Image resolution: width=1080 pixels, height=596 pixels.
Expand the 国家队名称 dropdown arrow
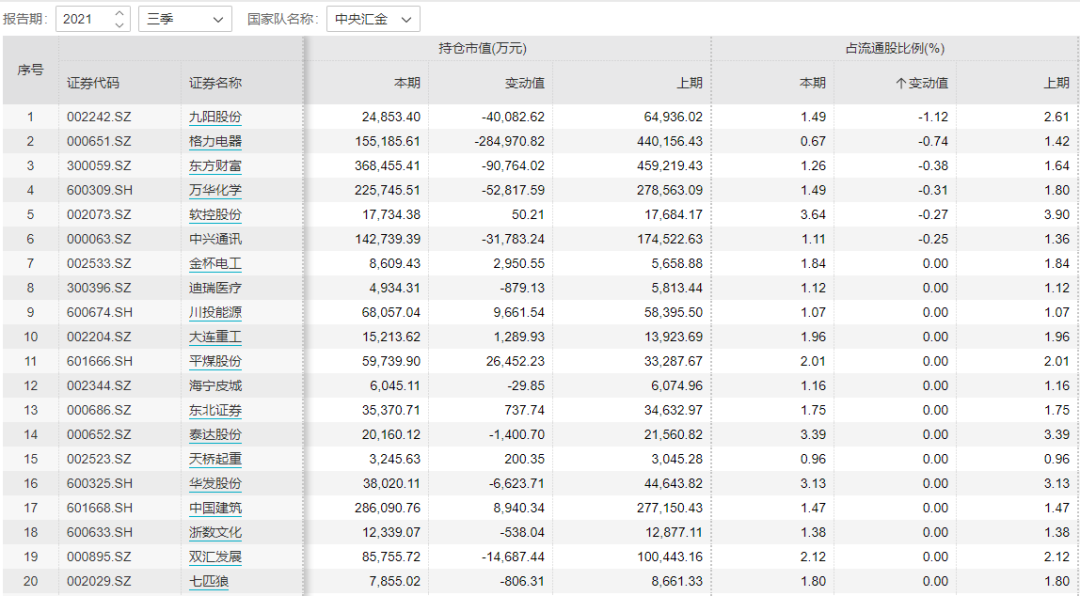pyautogui.click(x=406, y=19)
